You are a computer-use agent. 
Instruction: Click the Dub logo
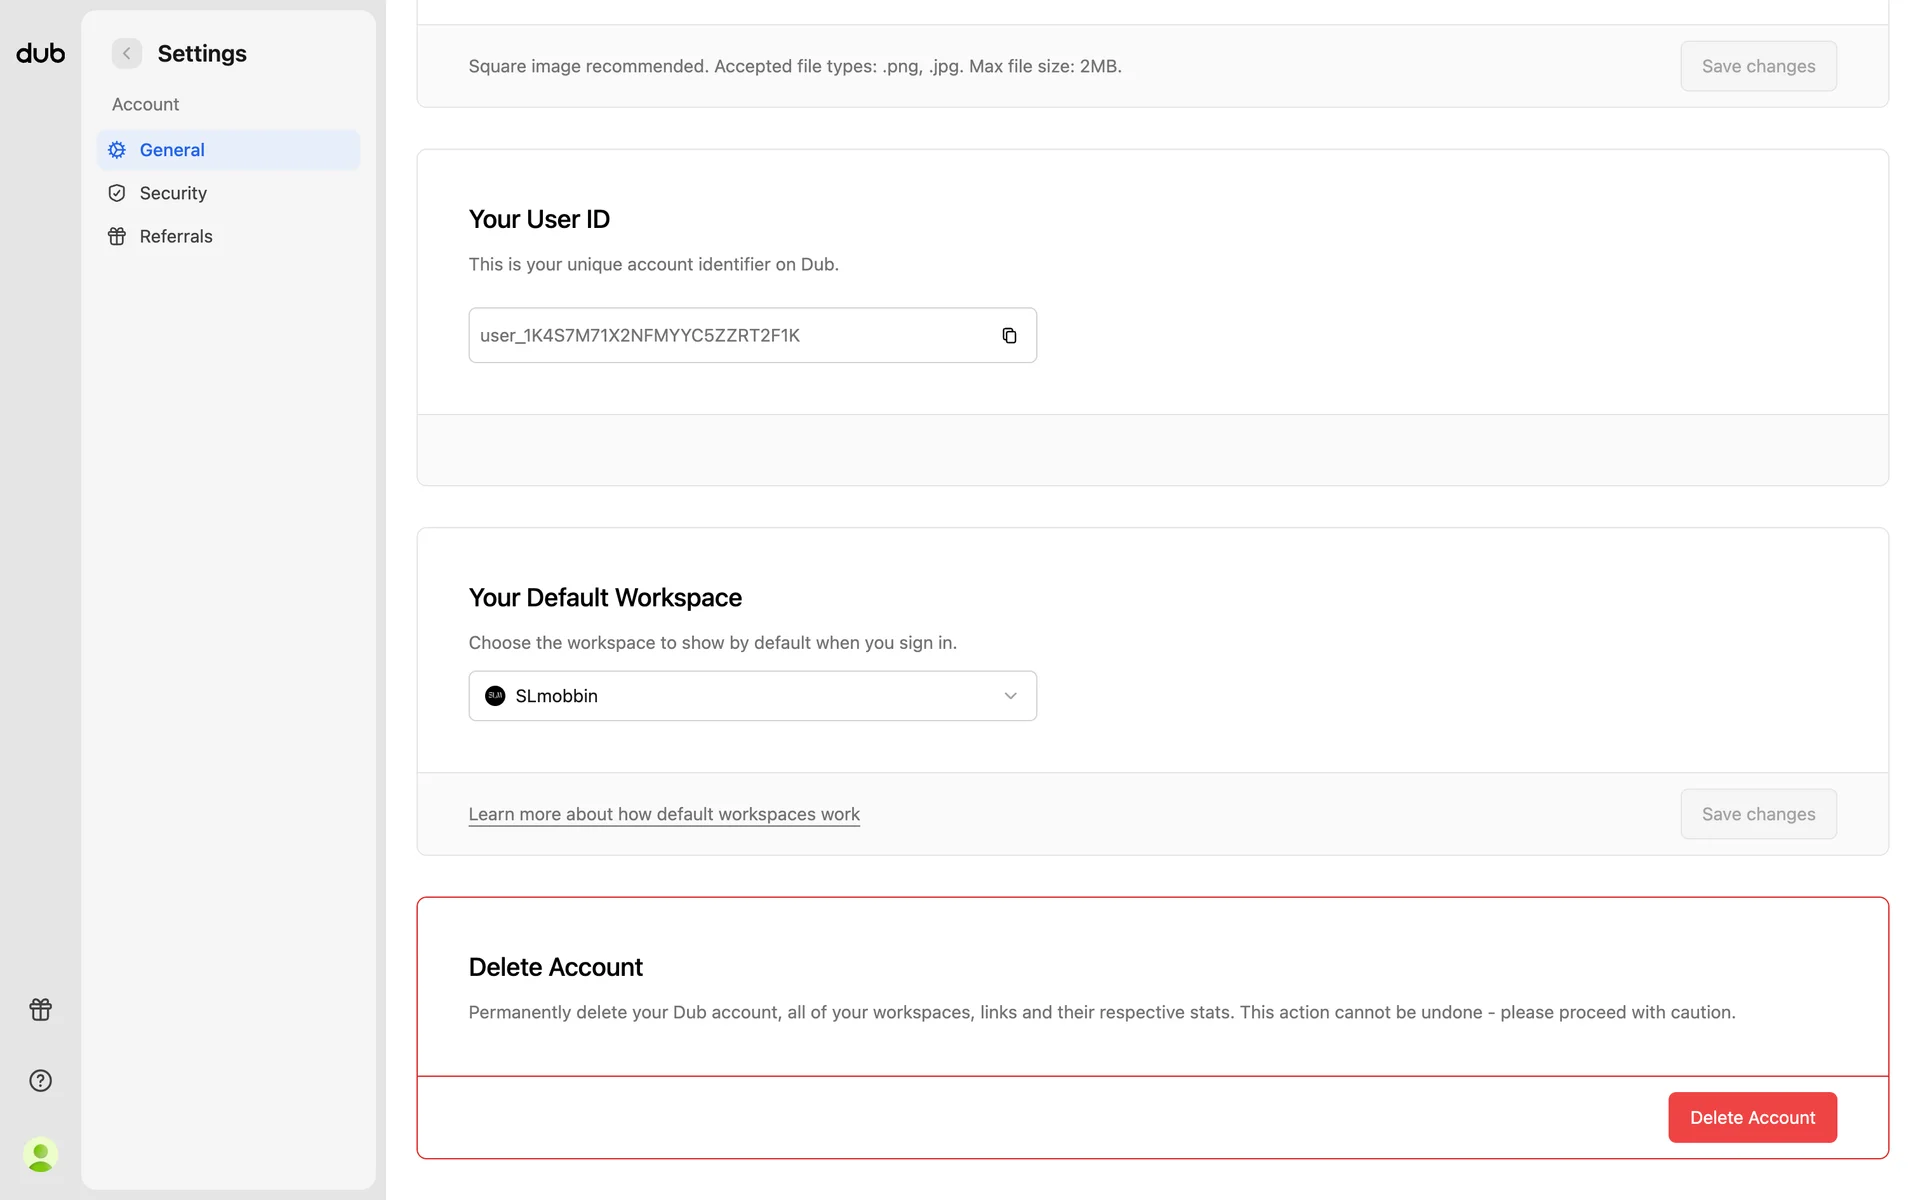pyautogui.click(x=40, y=53)
